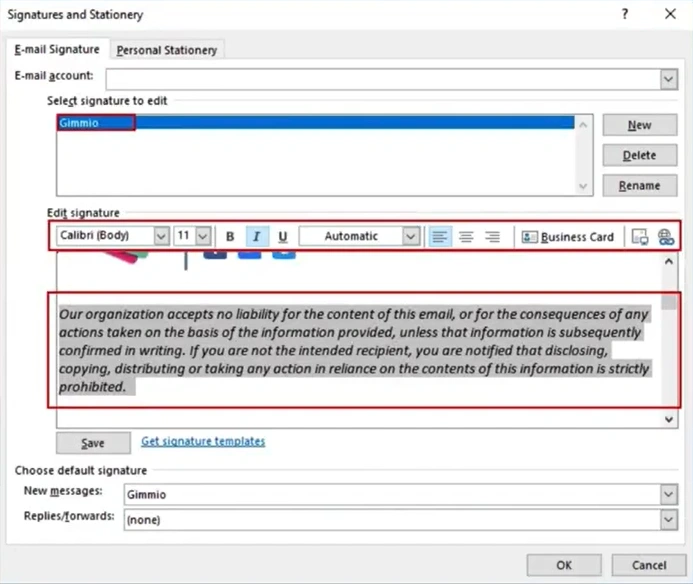Select the E-mail Signature tab
Screen dimensions: 693x584
(x=57, y=49)
